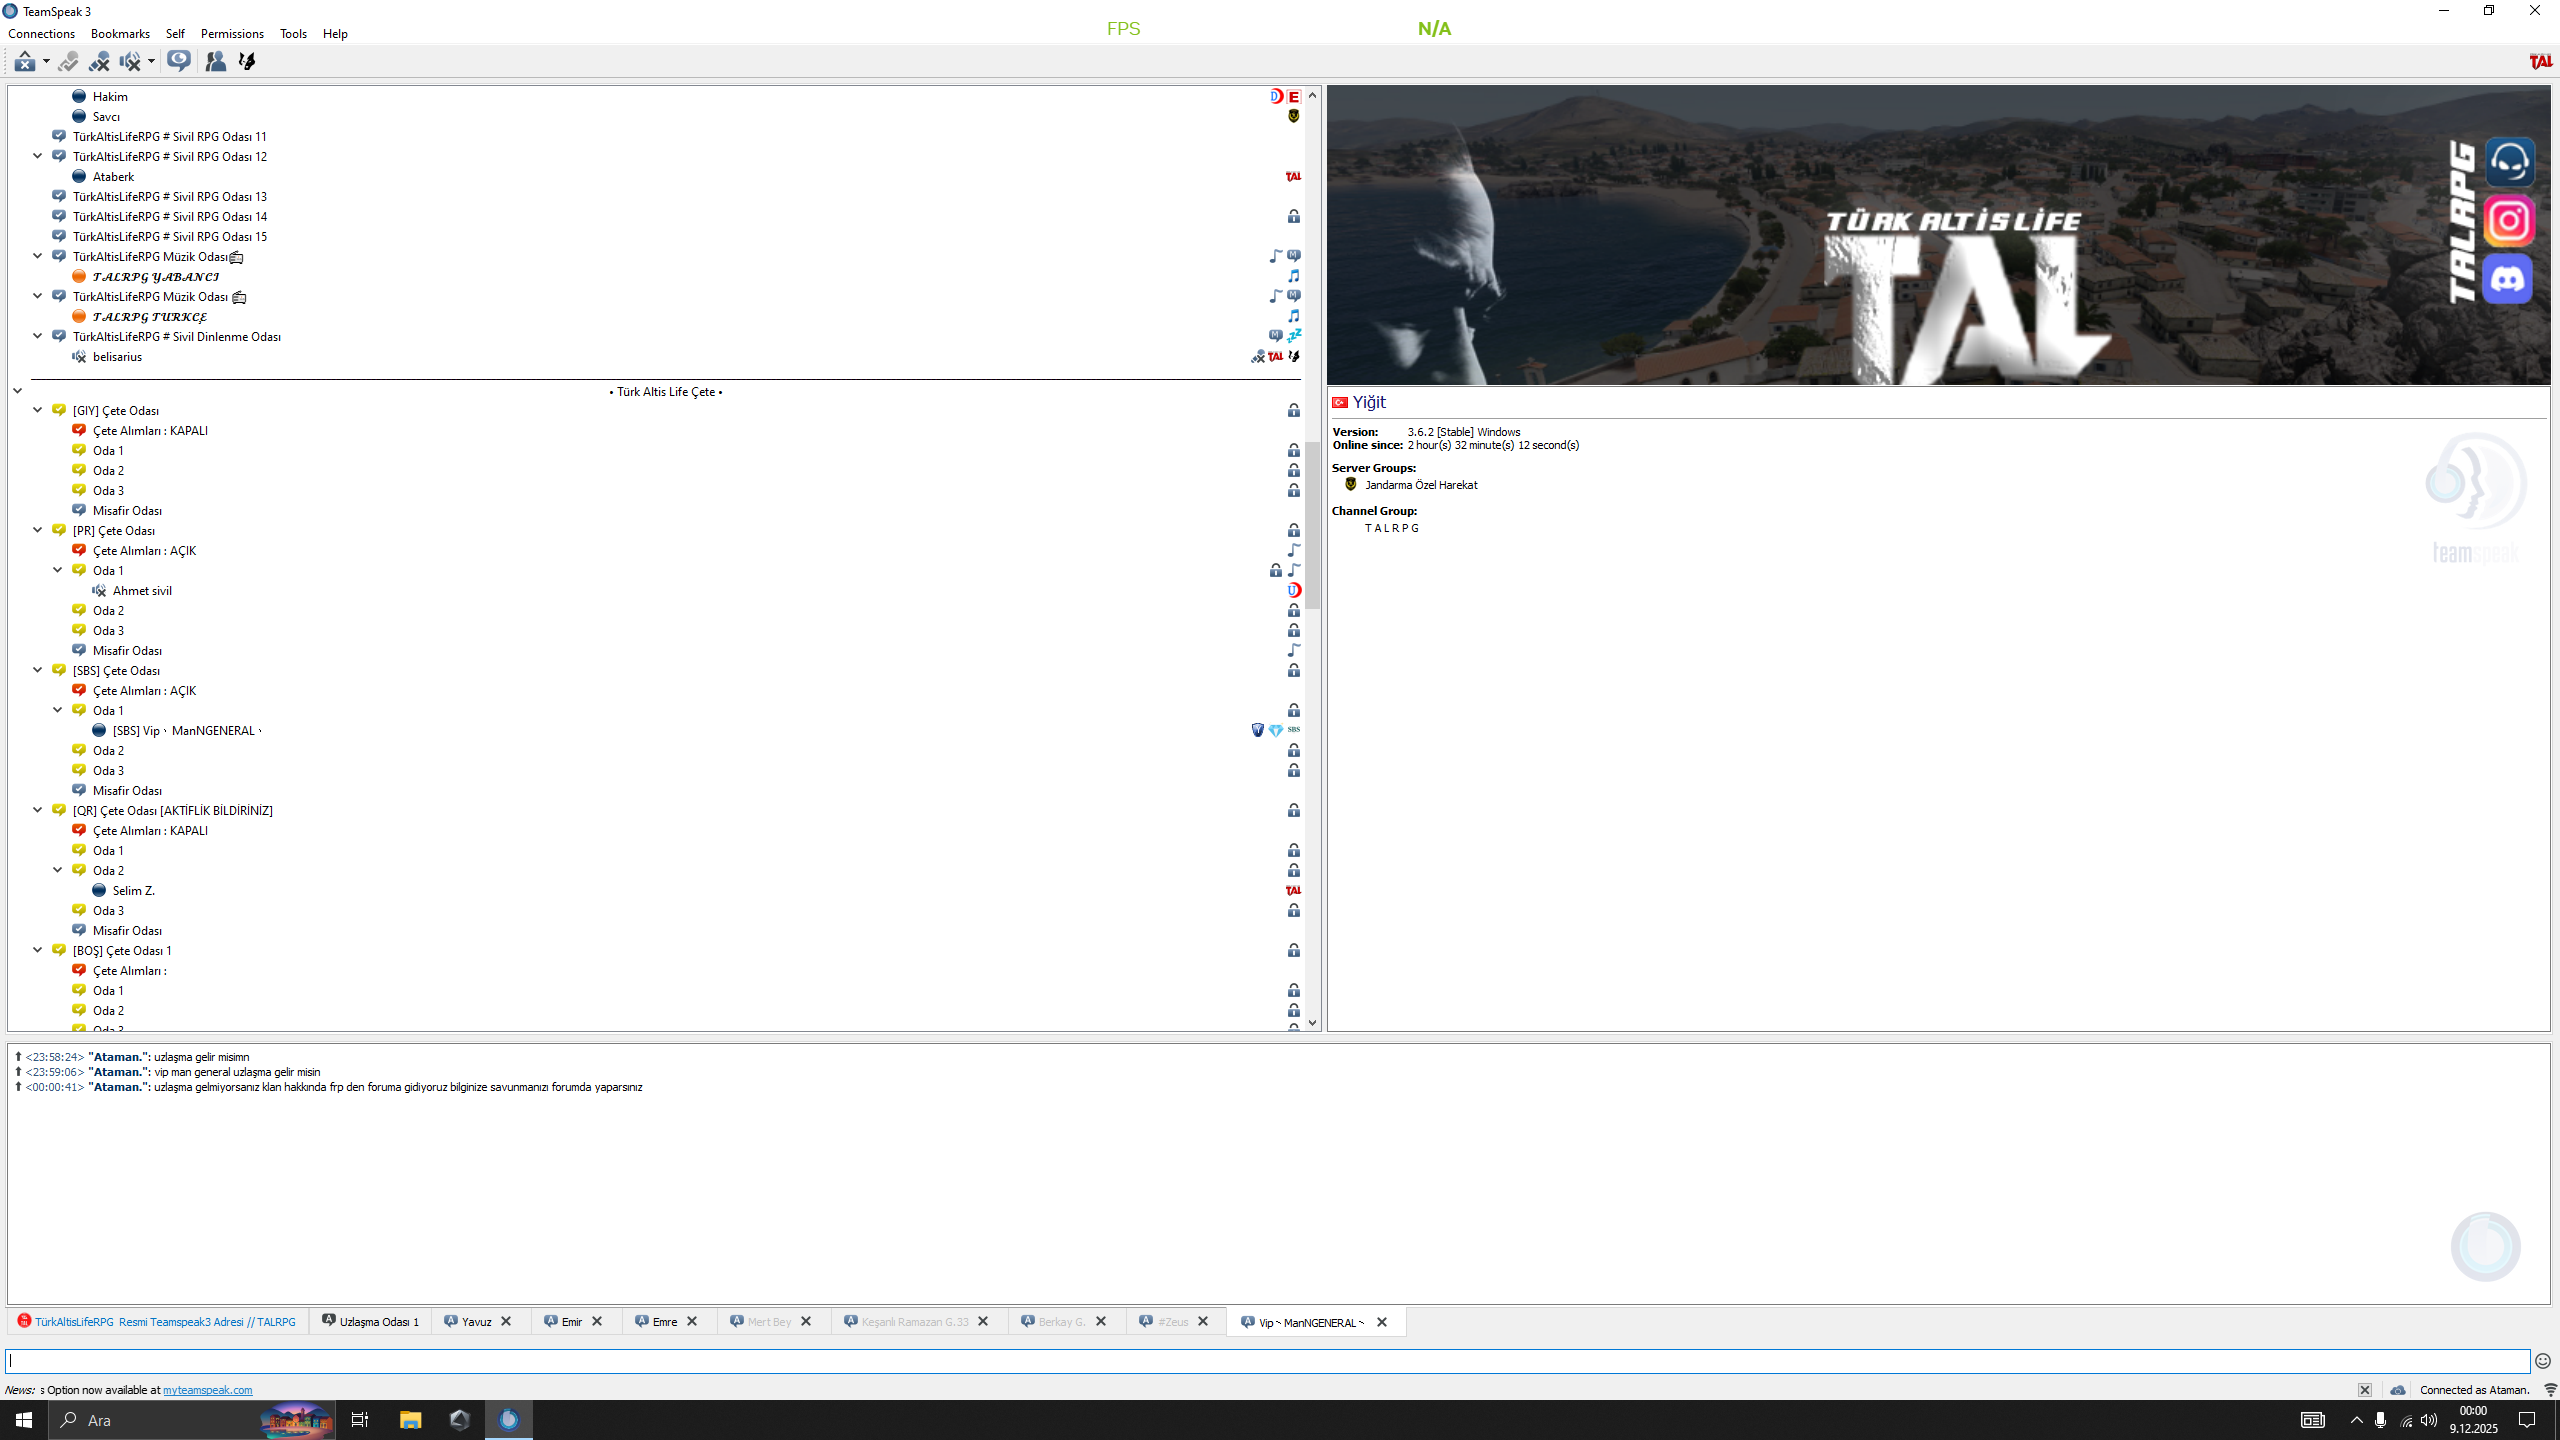Click sleep Zz icon on Sivil Dinlenme Odası
The height and width of the screenshot is (1440, 2560).
[1294, 336]
